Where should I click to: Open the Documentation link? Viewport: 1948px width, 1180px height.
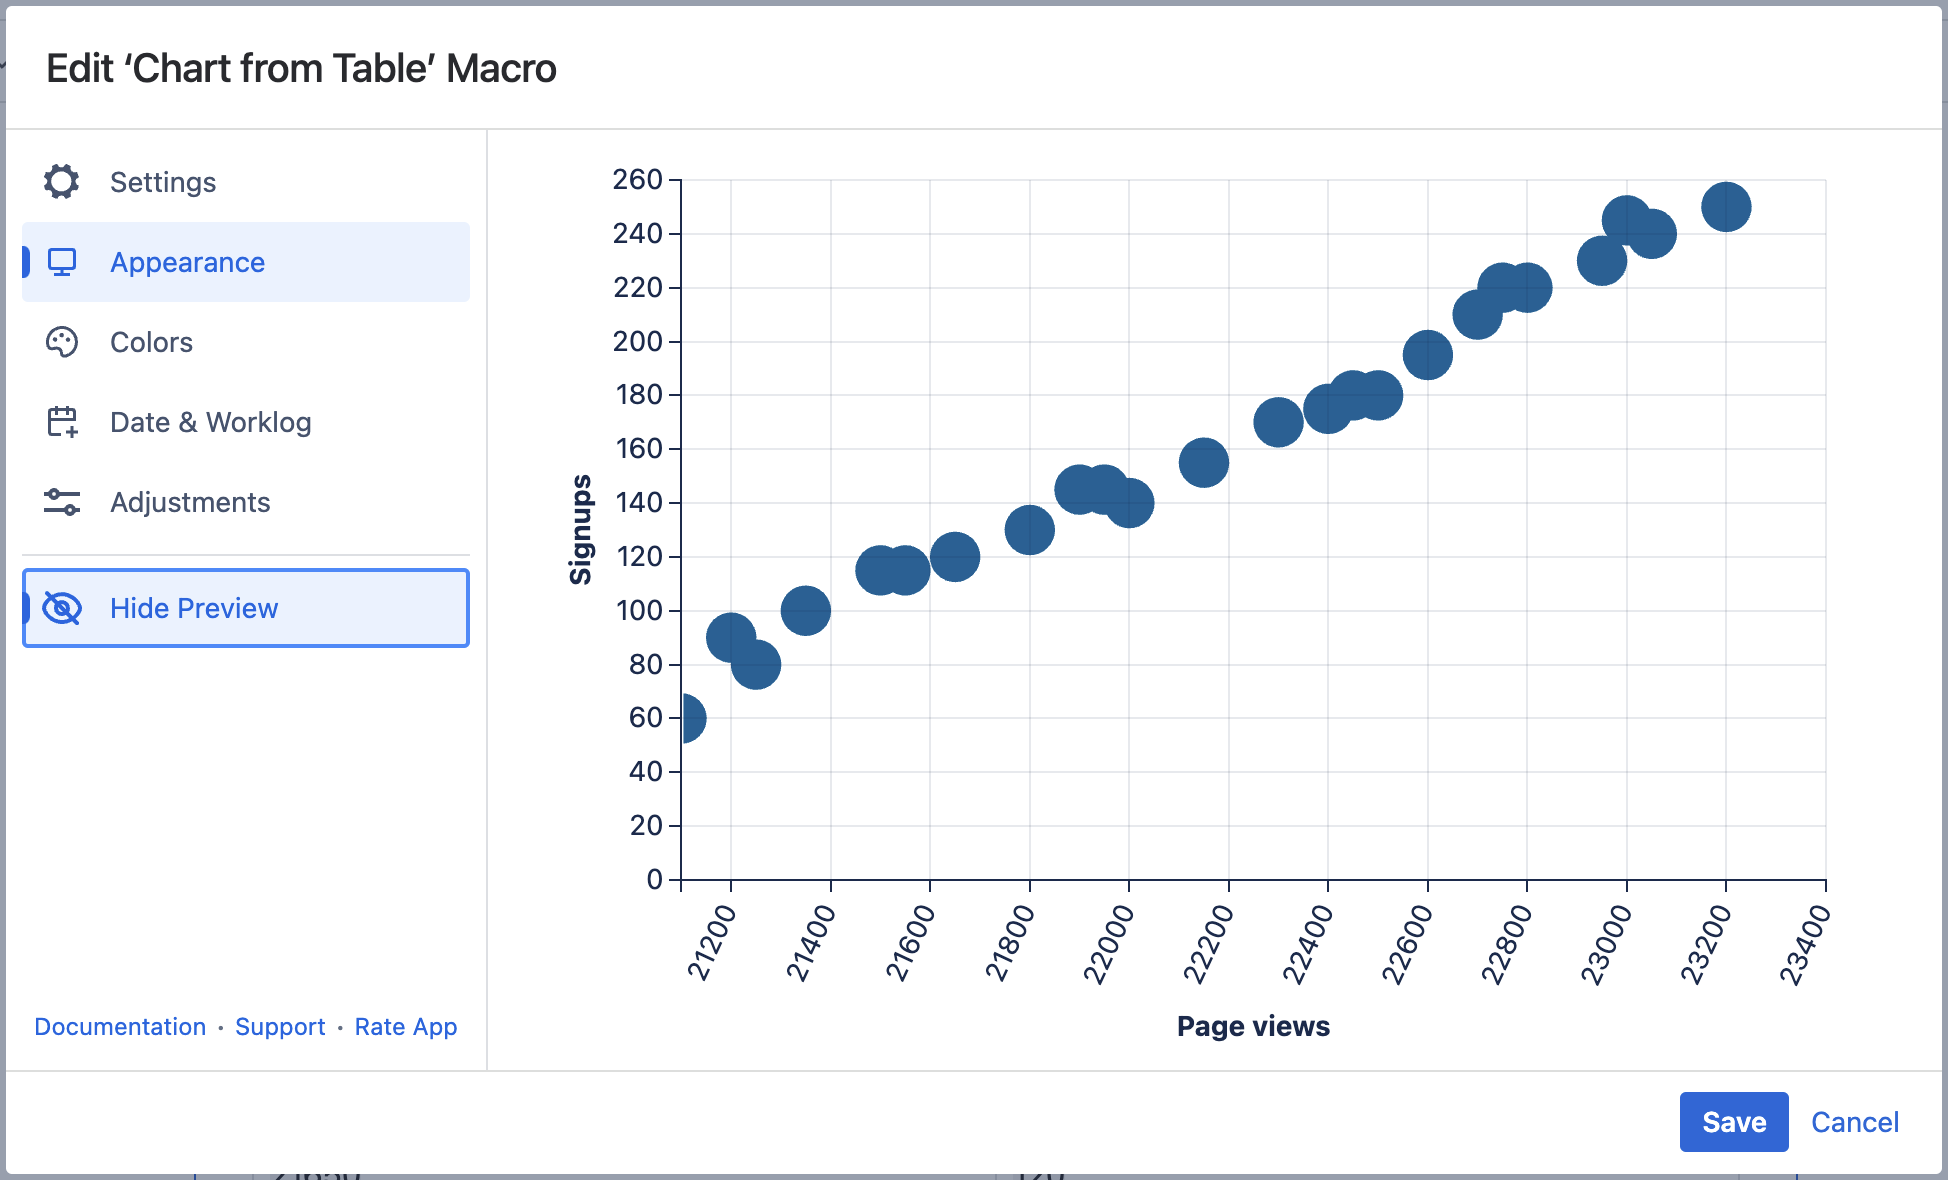tap(120, 1027)
